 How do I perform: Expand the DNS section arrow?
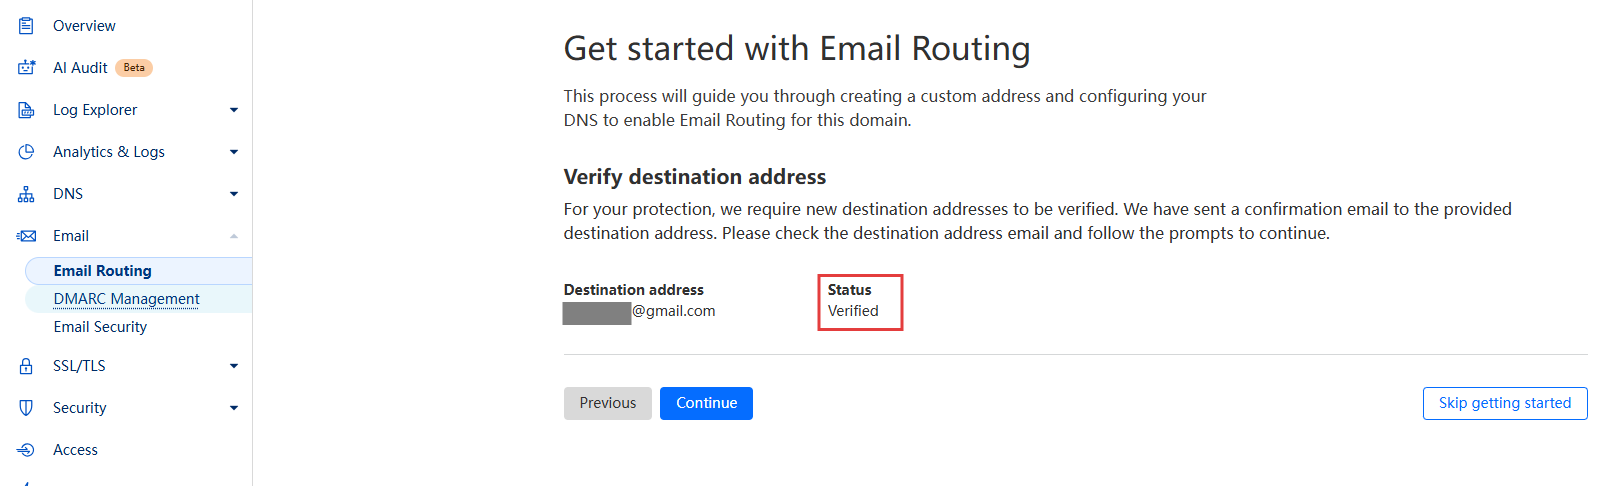pyautogui.click(x=234, y=194)
